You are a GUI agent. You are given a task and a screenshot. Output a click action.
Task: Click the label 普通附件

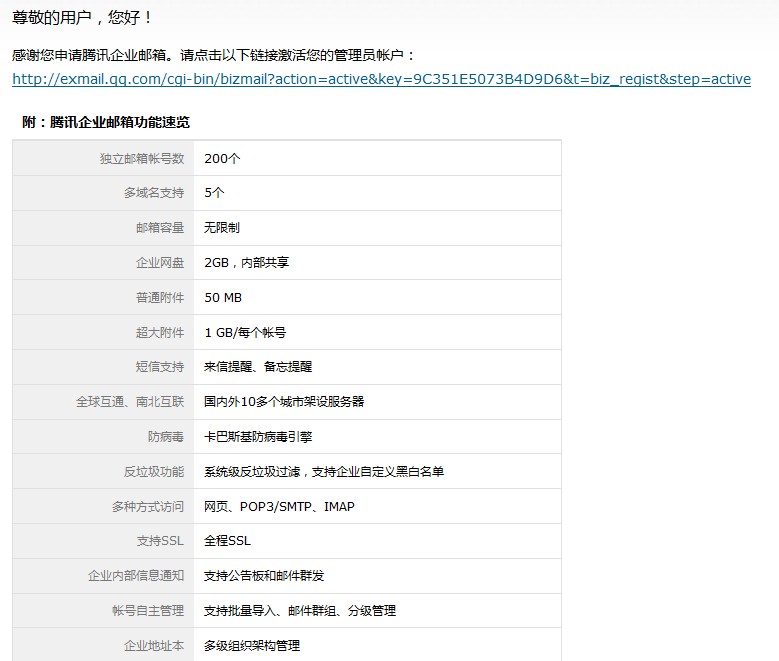160,298
